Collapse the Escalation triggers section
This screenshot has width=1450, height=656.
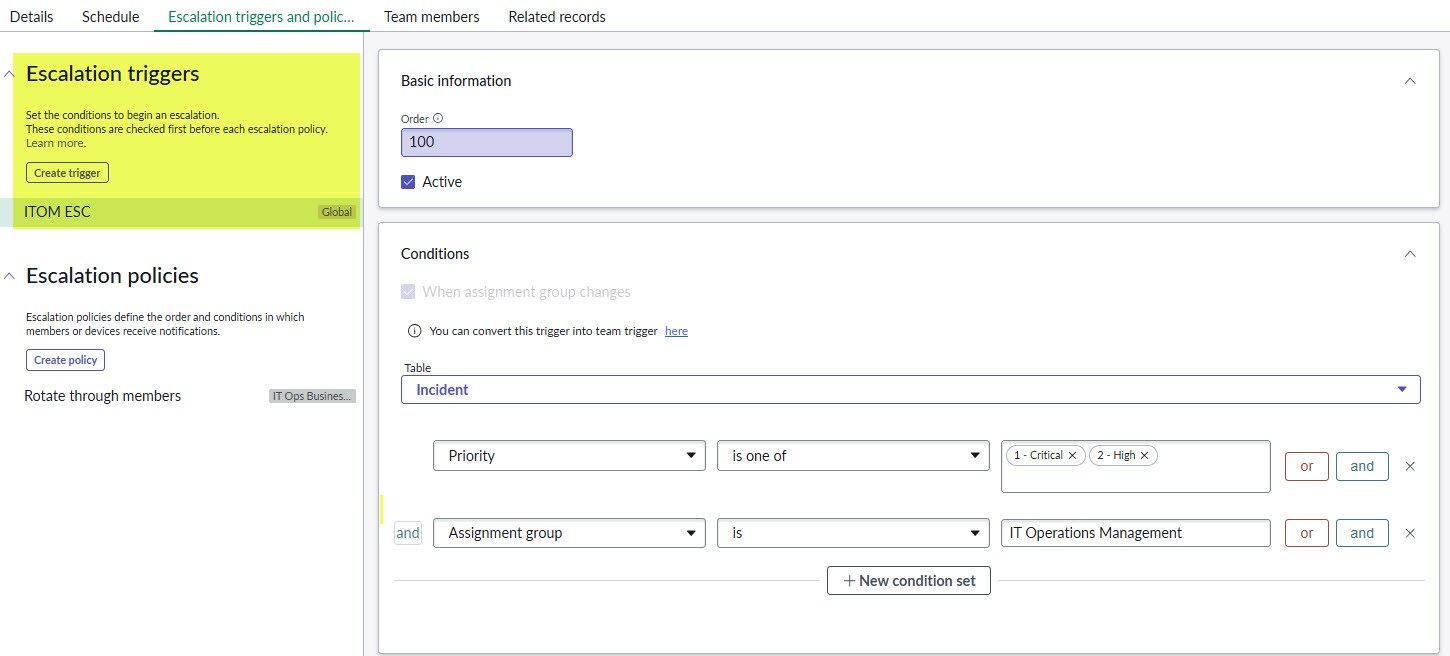coord(9,75)
